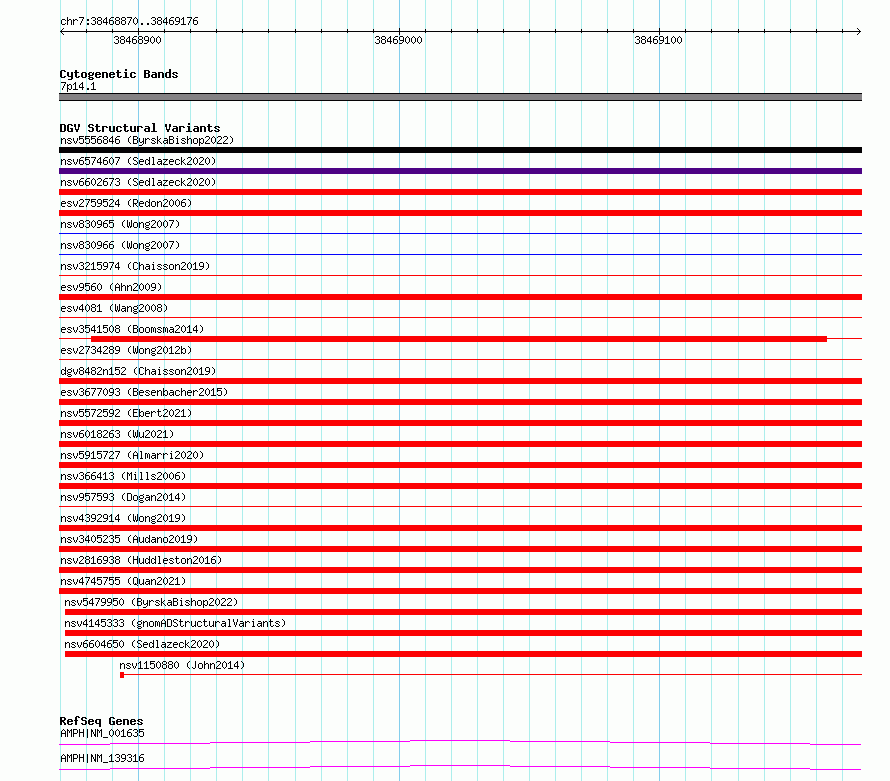Click the small red square of nsv1150880
This screenshot has height=781, width=890.
(122, 675)
